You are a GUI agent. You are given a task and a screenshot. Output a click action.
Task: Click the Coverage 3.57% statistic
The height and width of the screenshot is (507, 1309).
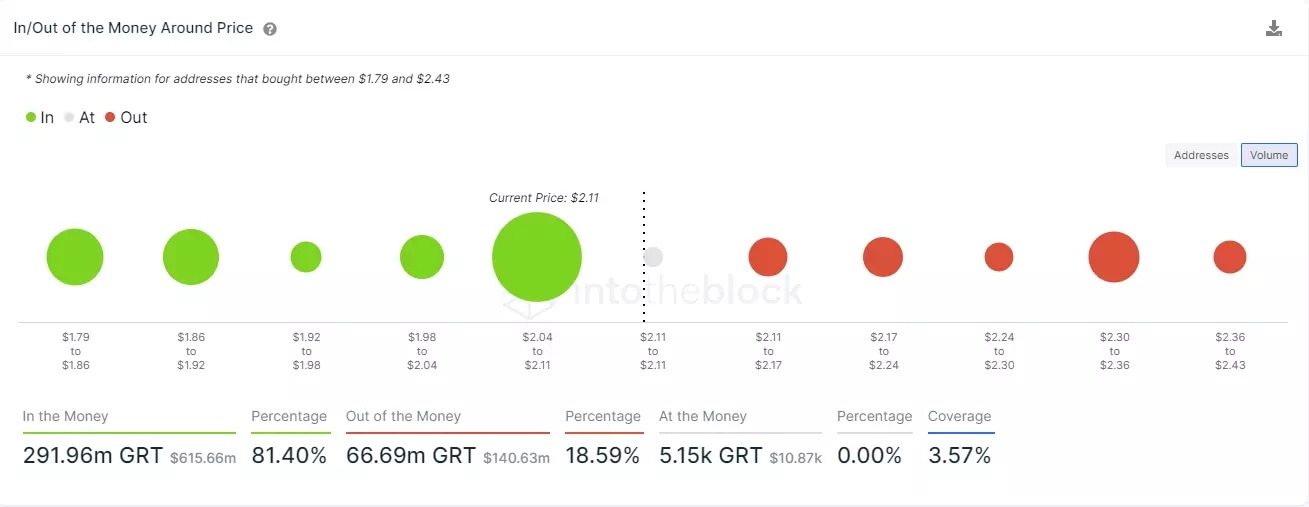point(959,456)
